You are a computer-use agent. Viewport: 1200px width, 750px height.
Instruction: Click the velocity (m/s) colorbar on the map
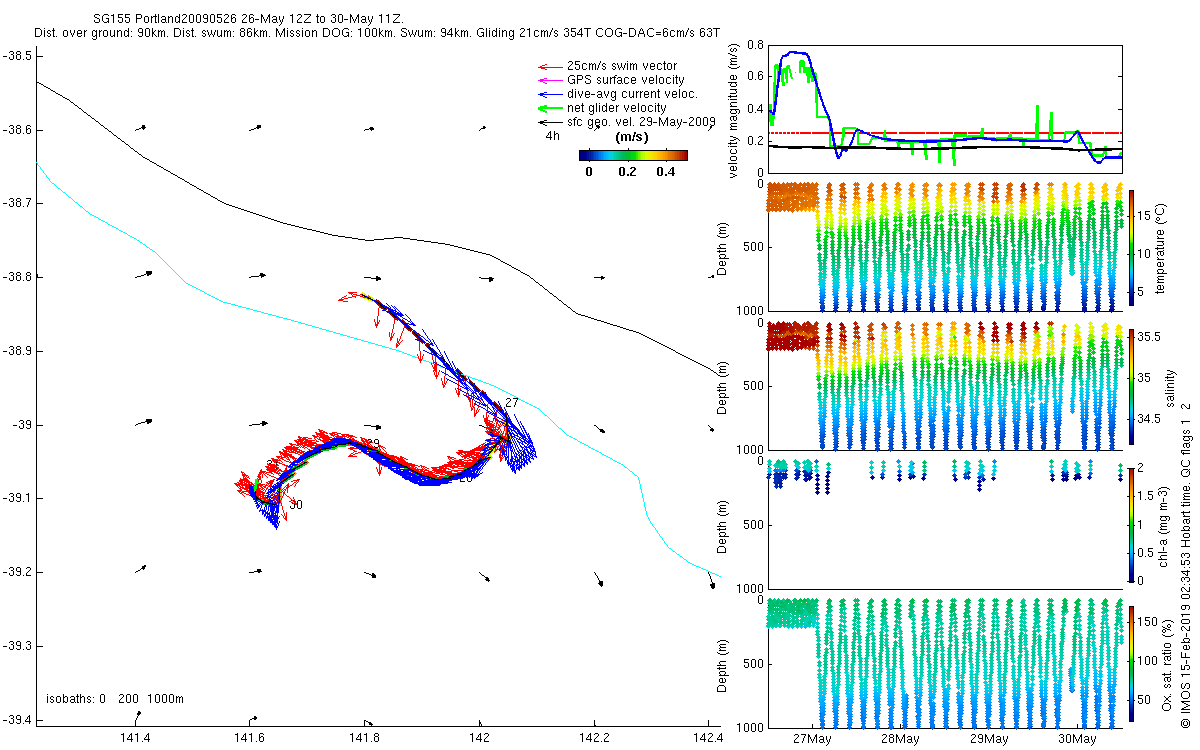point(633,155)
